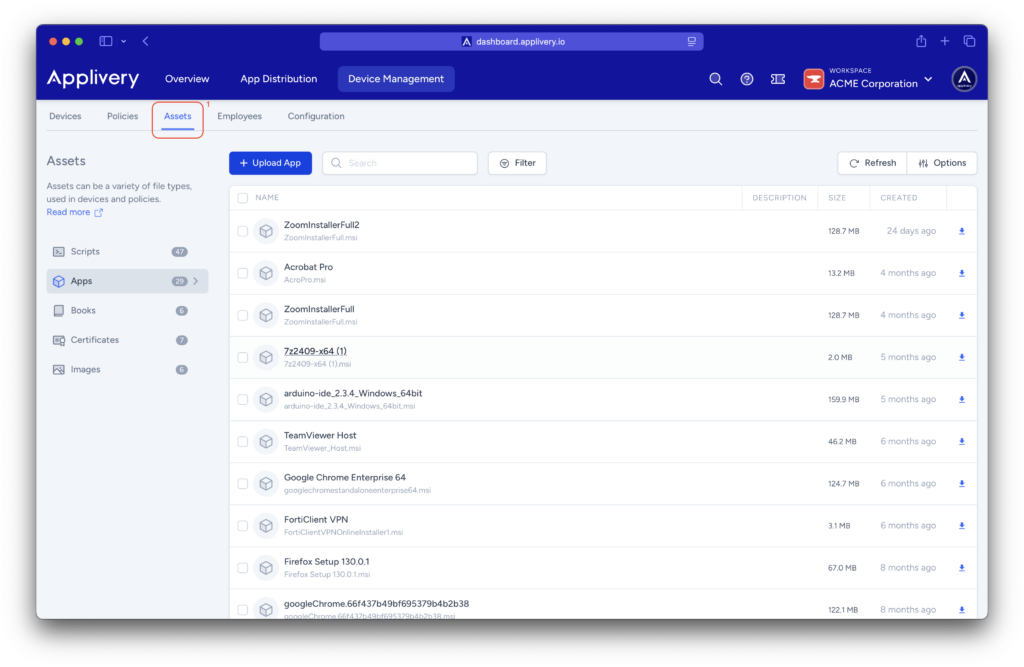Open the Filter dropdown
This screenshot has height=667, width=1024.
pyautogui.click(x=517, y=163)
